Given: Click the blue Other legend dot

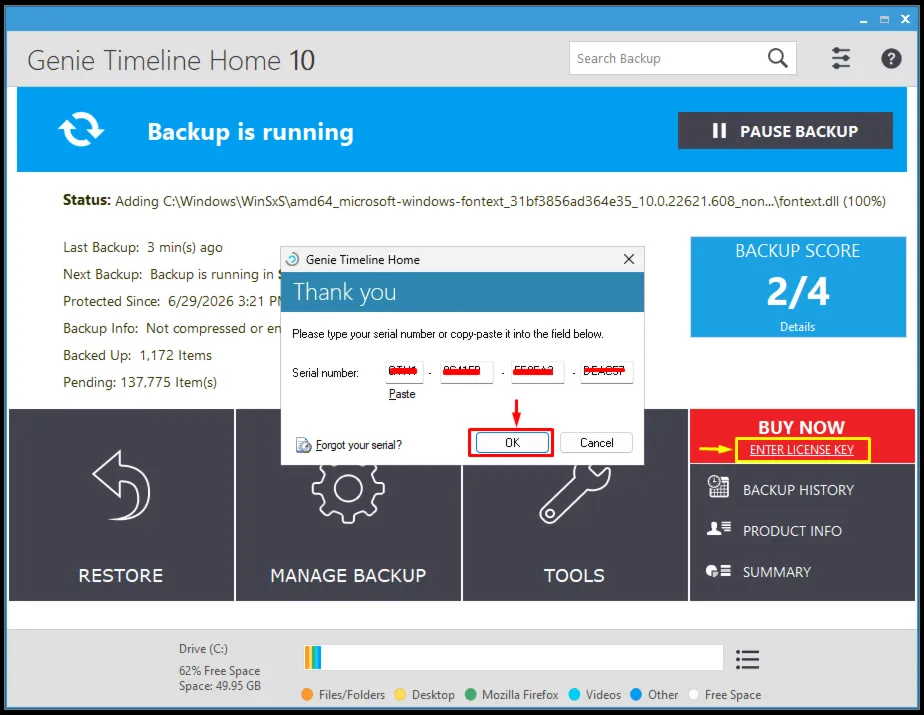Looking at the screenshot, I should tap(636, 694).
